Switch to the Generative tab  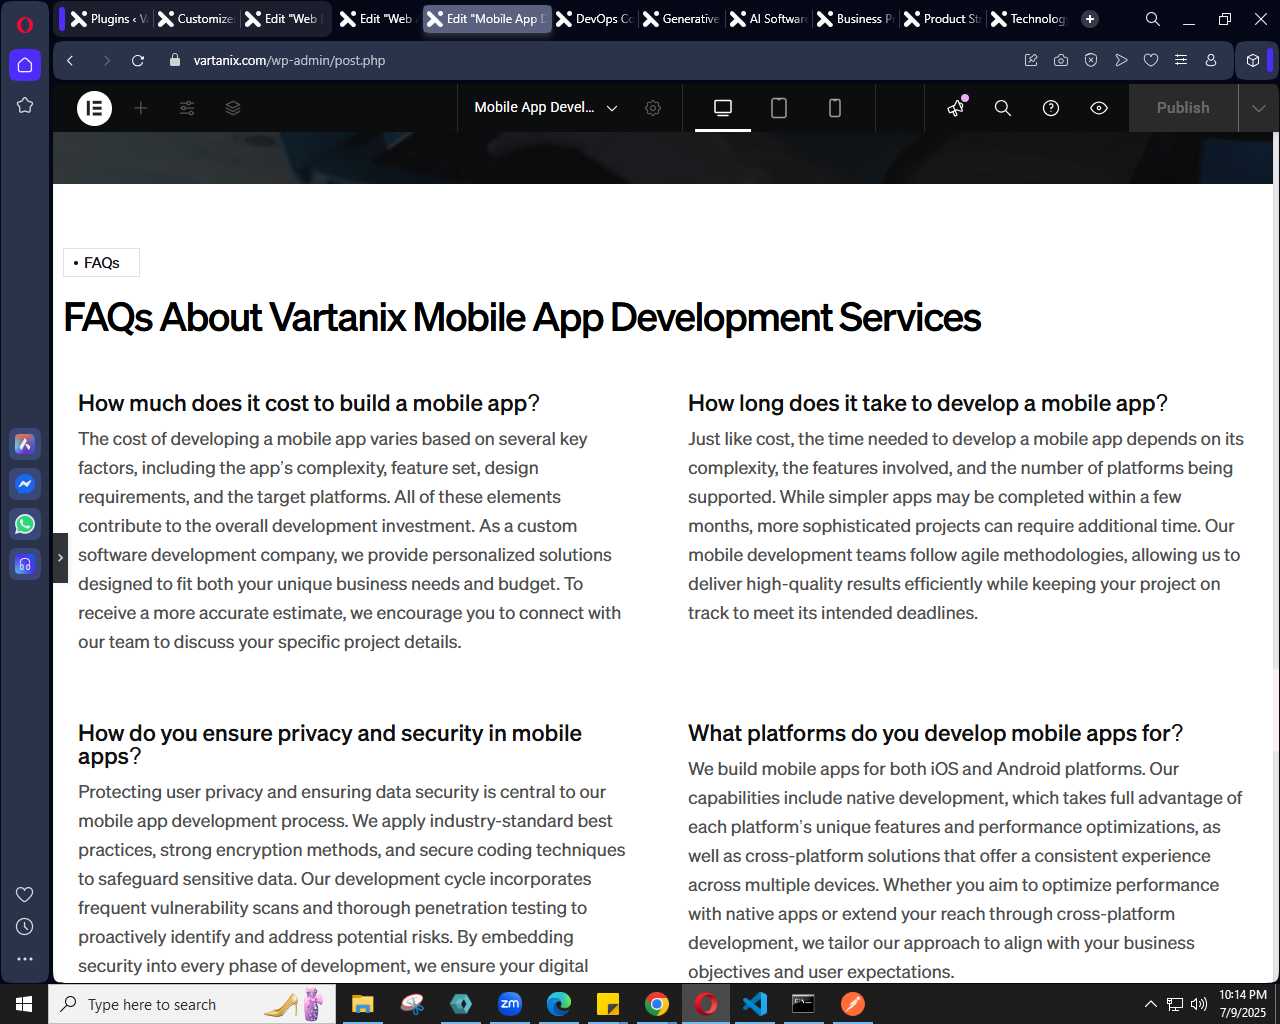click(x=681, y=19)
